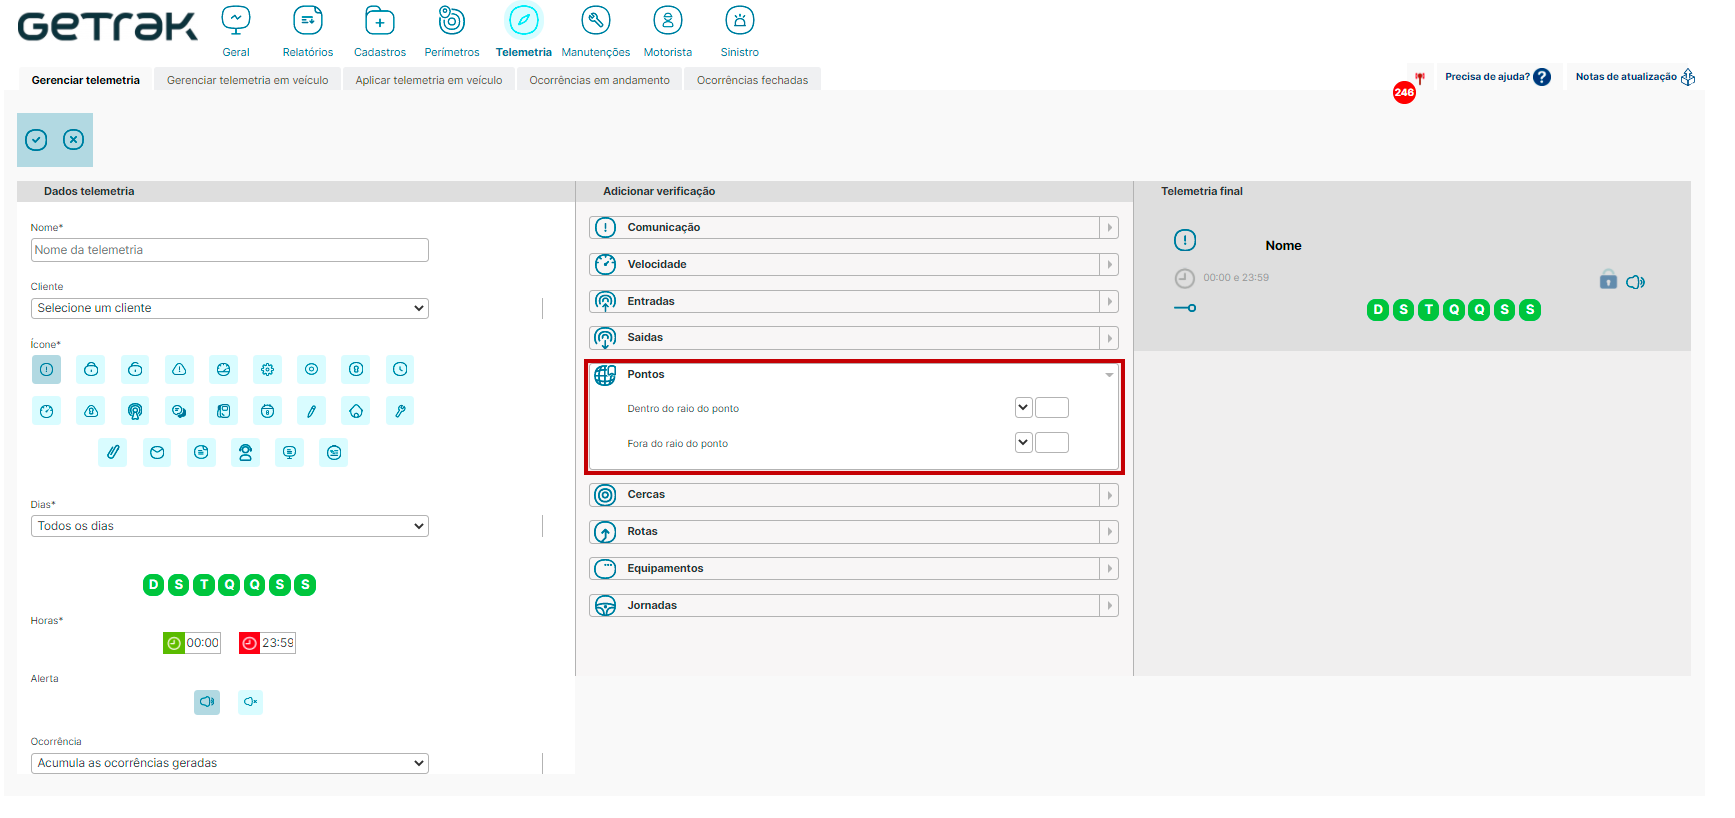Open the Cadastros folder icon

(380, 20)
